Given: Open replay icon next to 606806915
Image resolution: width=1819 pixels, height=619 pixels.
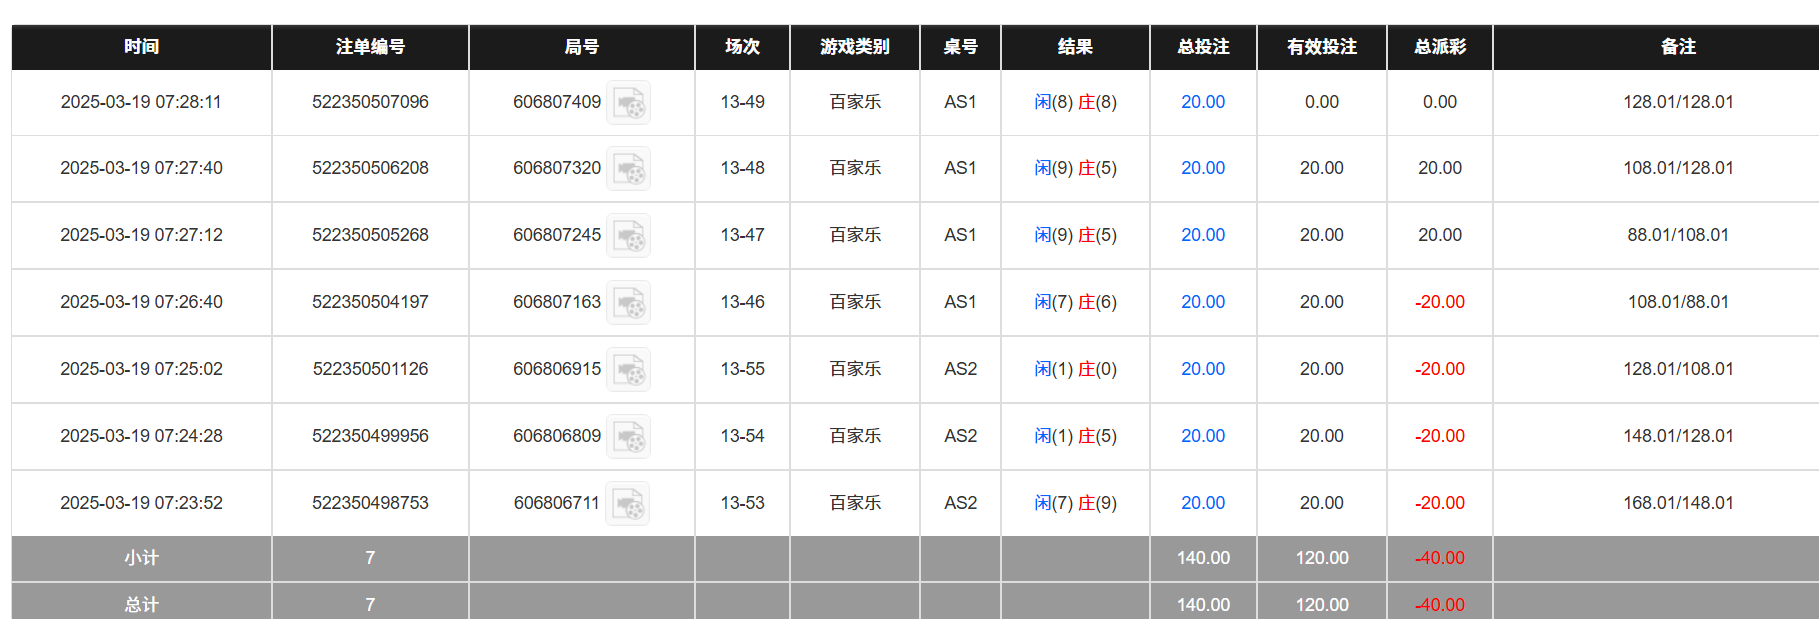Looking at the screenshot, I should pyautogui.click(x=629, y=370).
